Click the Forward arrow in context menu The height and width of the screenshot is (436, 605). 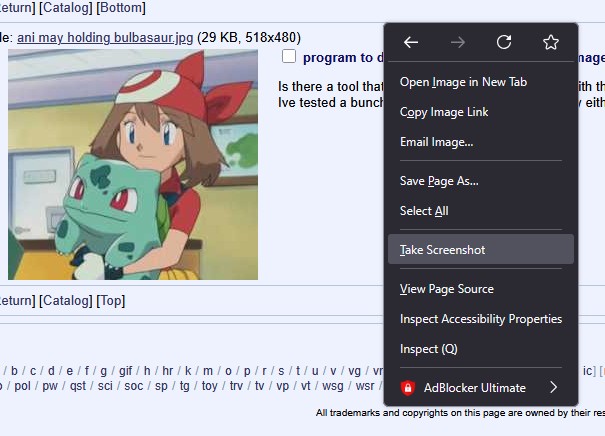[x=458, y=42]
